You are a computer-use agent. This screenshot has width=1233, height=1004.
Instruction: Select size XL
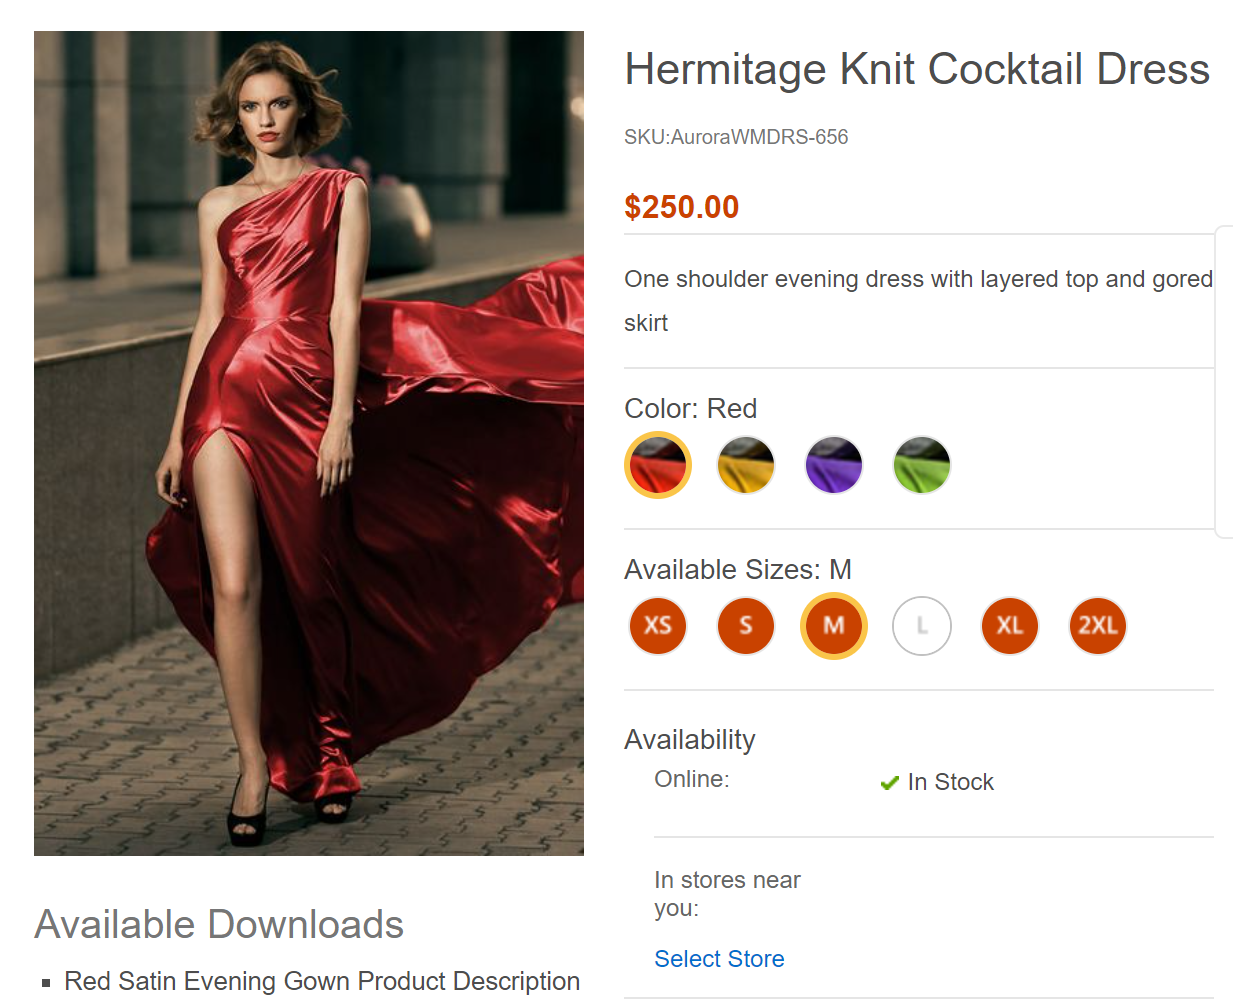click(1010, 625)
